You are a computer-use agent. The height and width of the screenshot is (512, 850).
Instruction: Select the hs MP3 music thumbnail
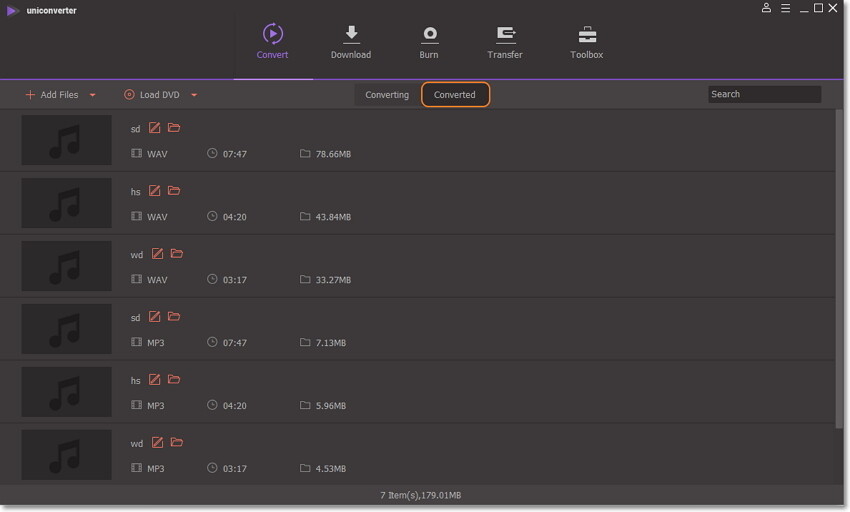(x=67, y=392)
